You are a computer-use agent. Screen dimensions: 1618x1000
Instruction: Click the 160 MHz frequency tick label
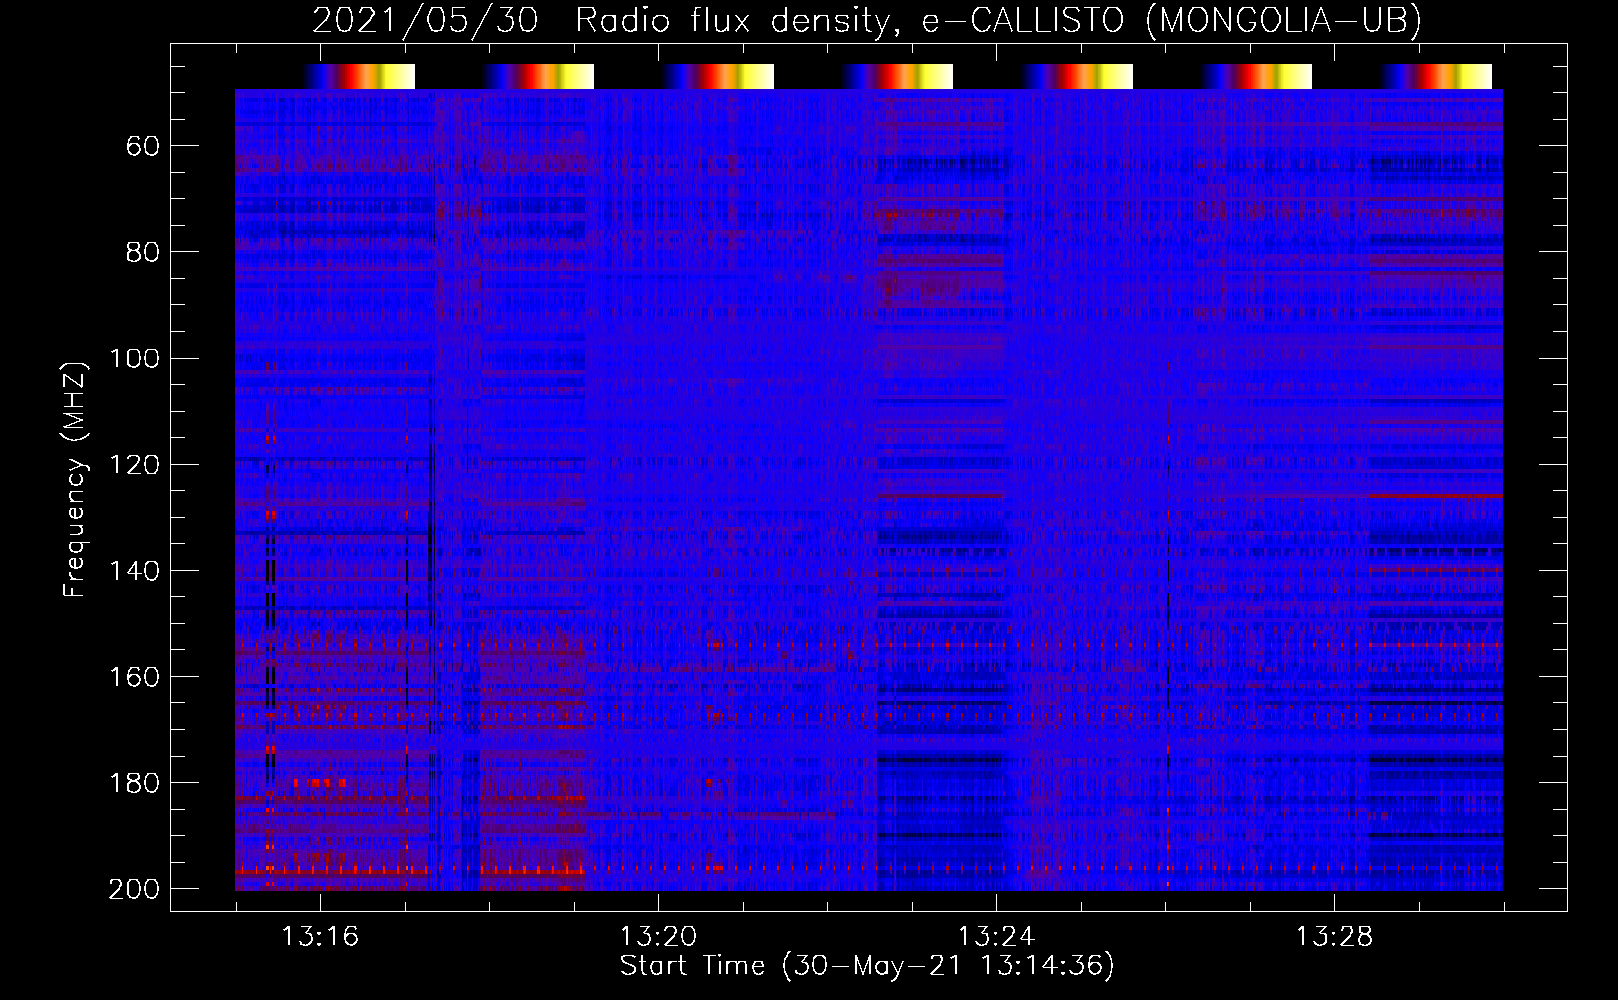pyautogui.click(x=134, y=676)
